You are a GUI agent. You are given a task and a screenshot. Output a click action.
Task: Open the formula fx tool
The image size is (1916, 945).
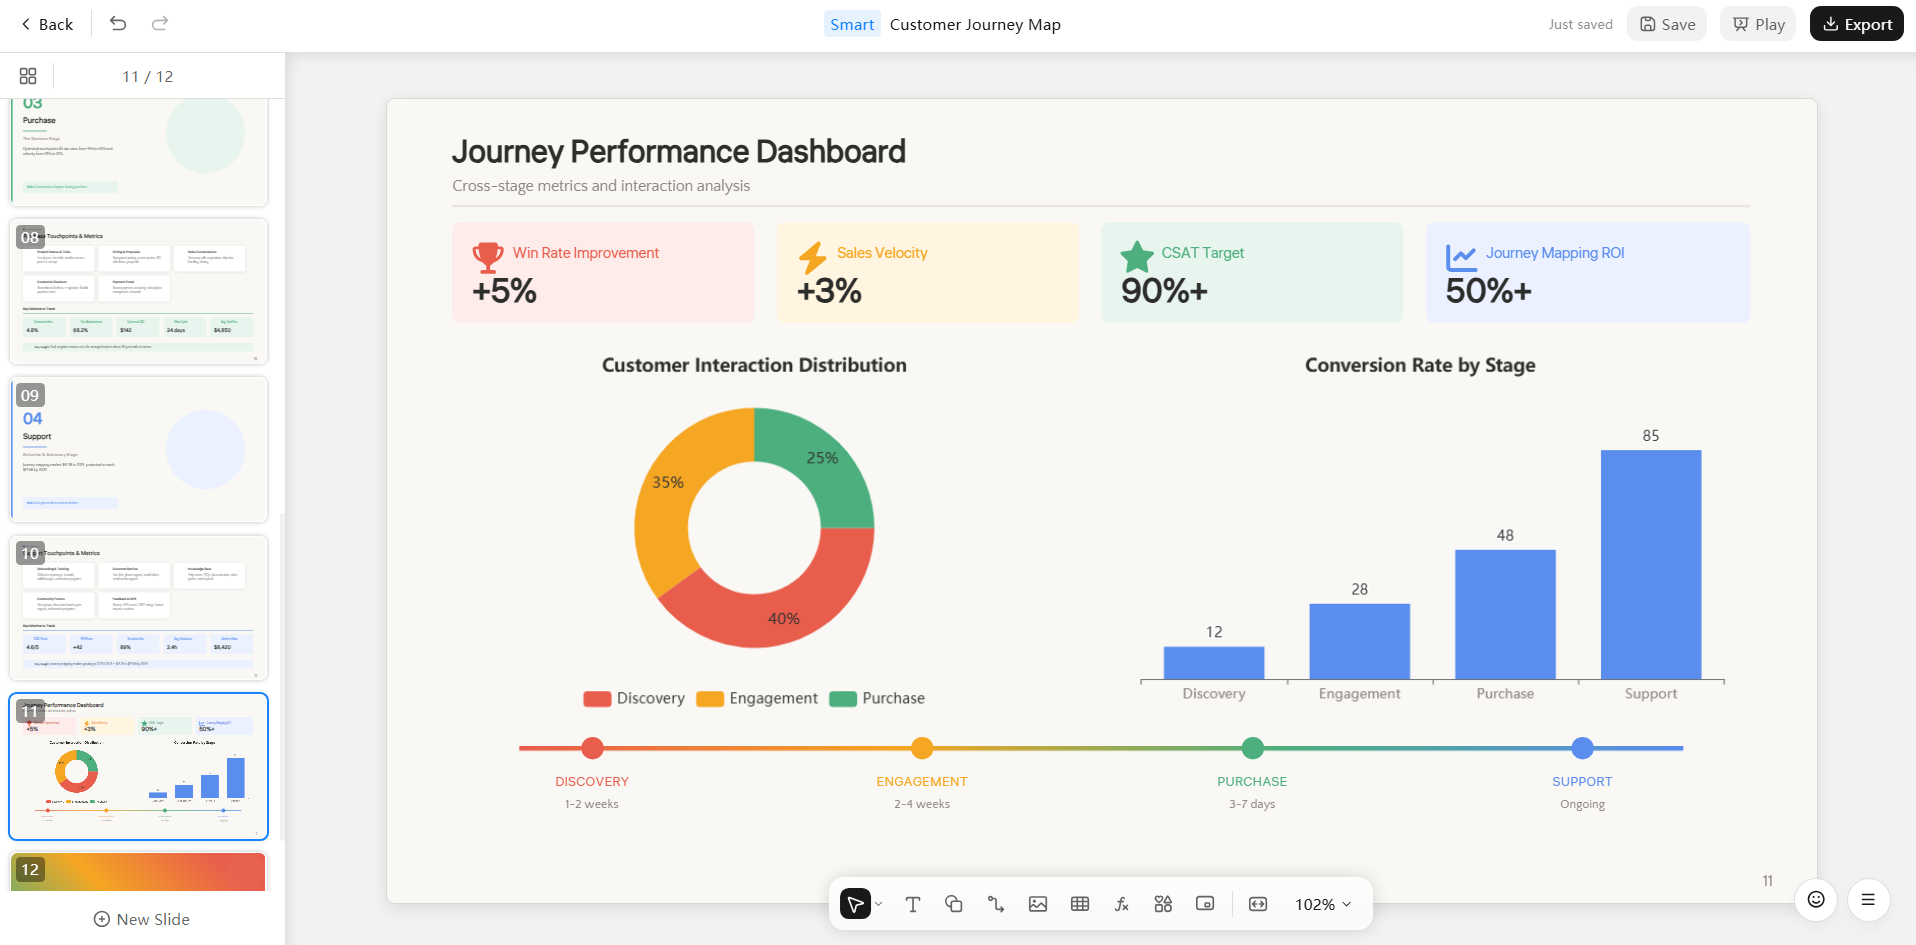click(1122, 904)
